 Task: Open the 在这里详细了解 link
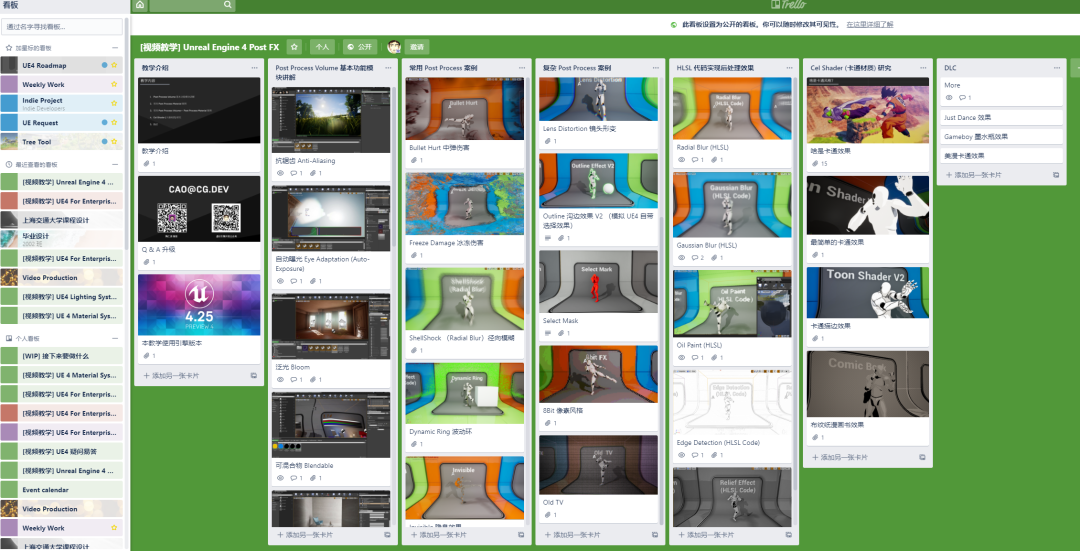point(870,25)
